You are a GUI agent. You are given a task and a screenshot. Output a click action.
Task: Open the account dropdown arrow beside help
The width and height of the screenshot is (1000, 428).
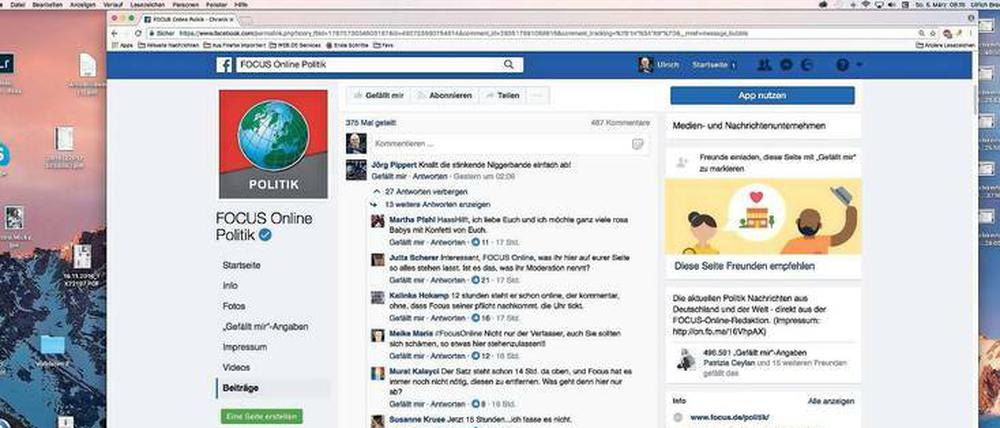click(x=859, y=64)
